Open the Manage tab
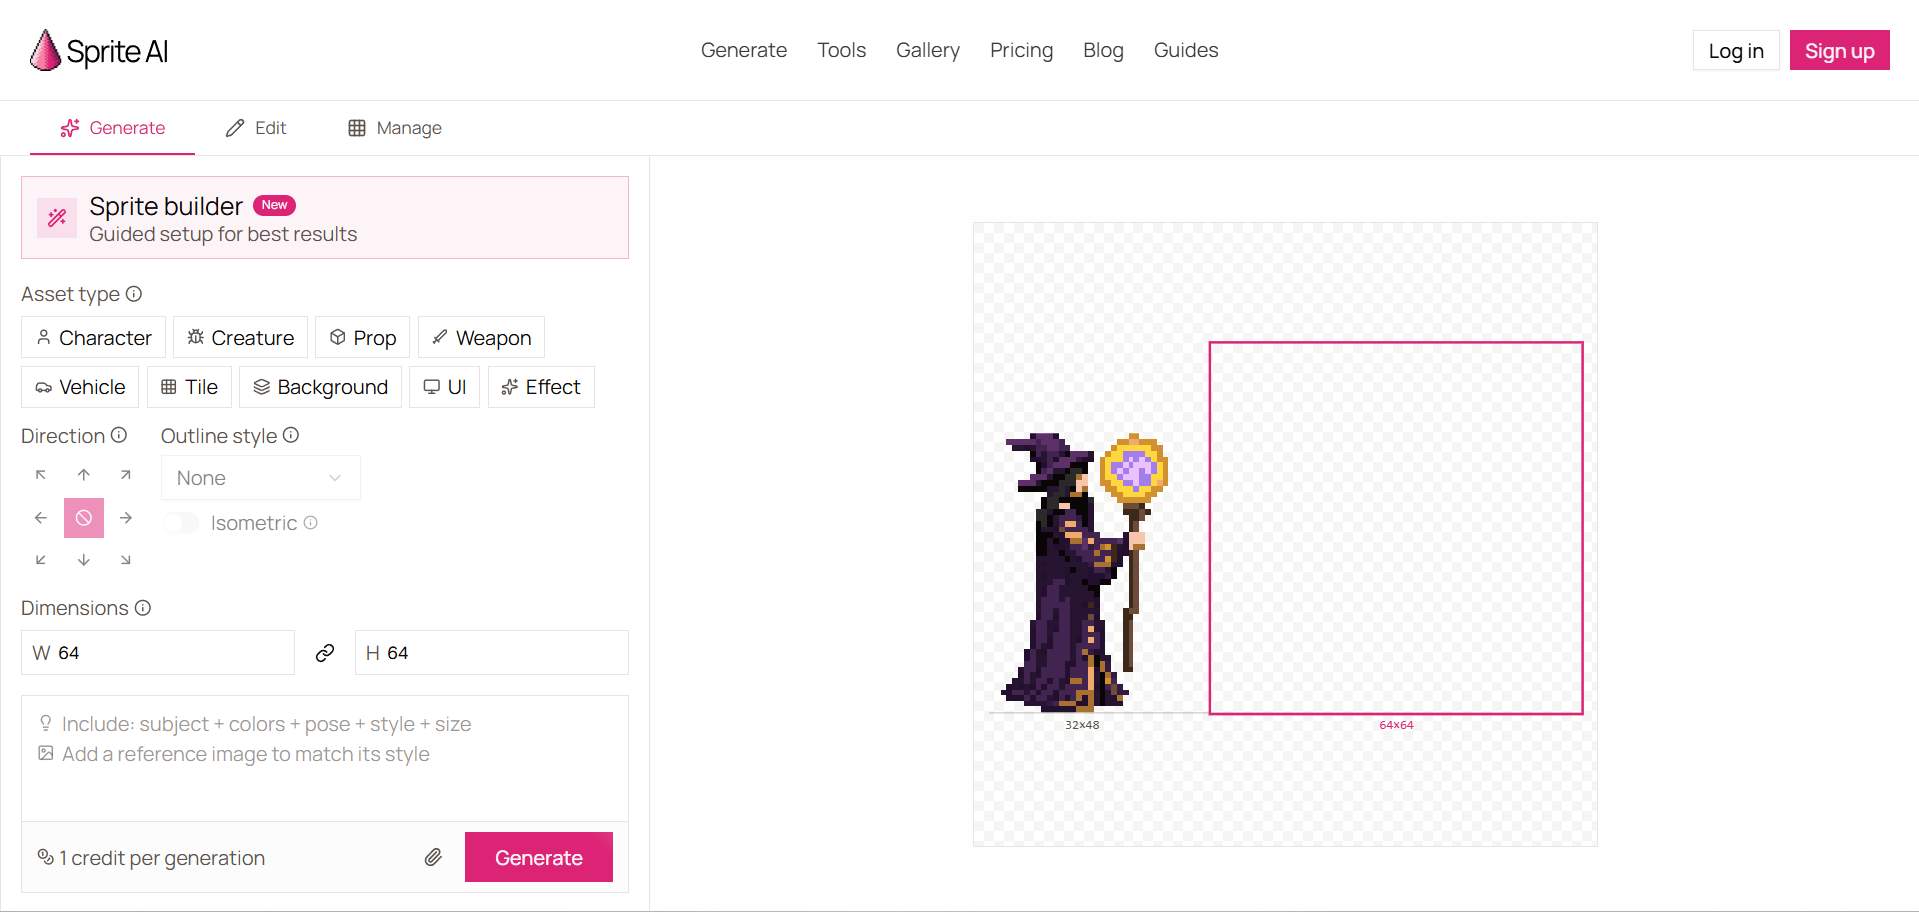The image size is (1919, 912). click(395, 128)
